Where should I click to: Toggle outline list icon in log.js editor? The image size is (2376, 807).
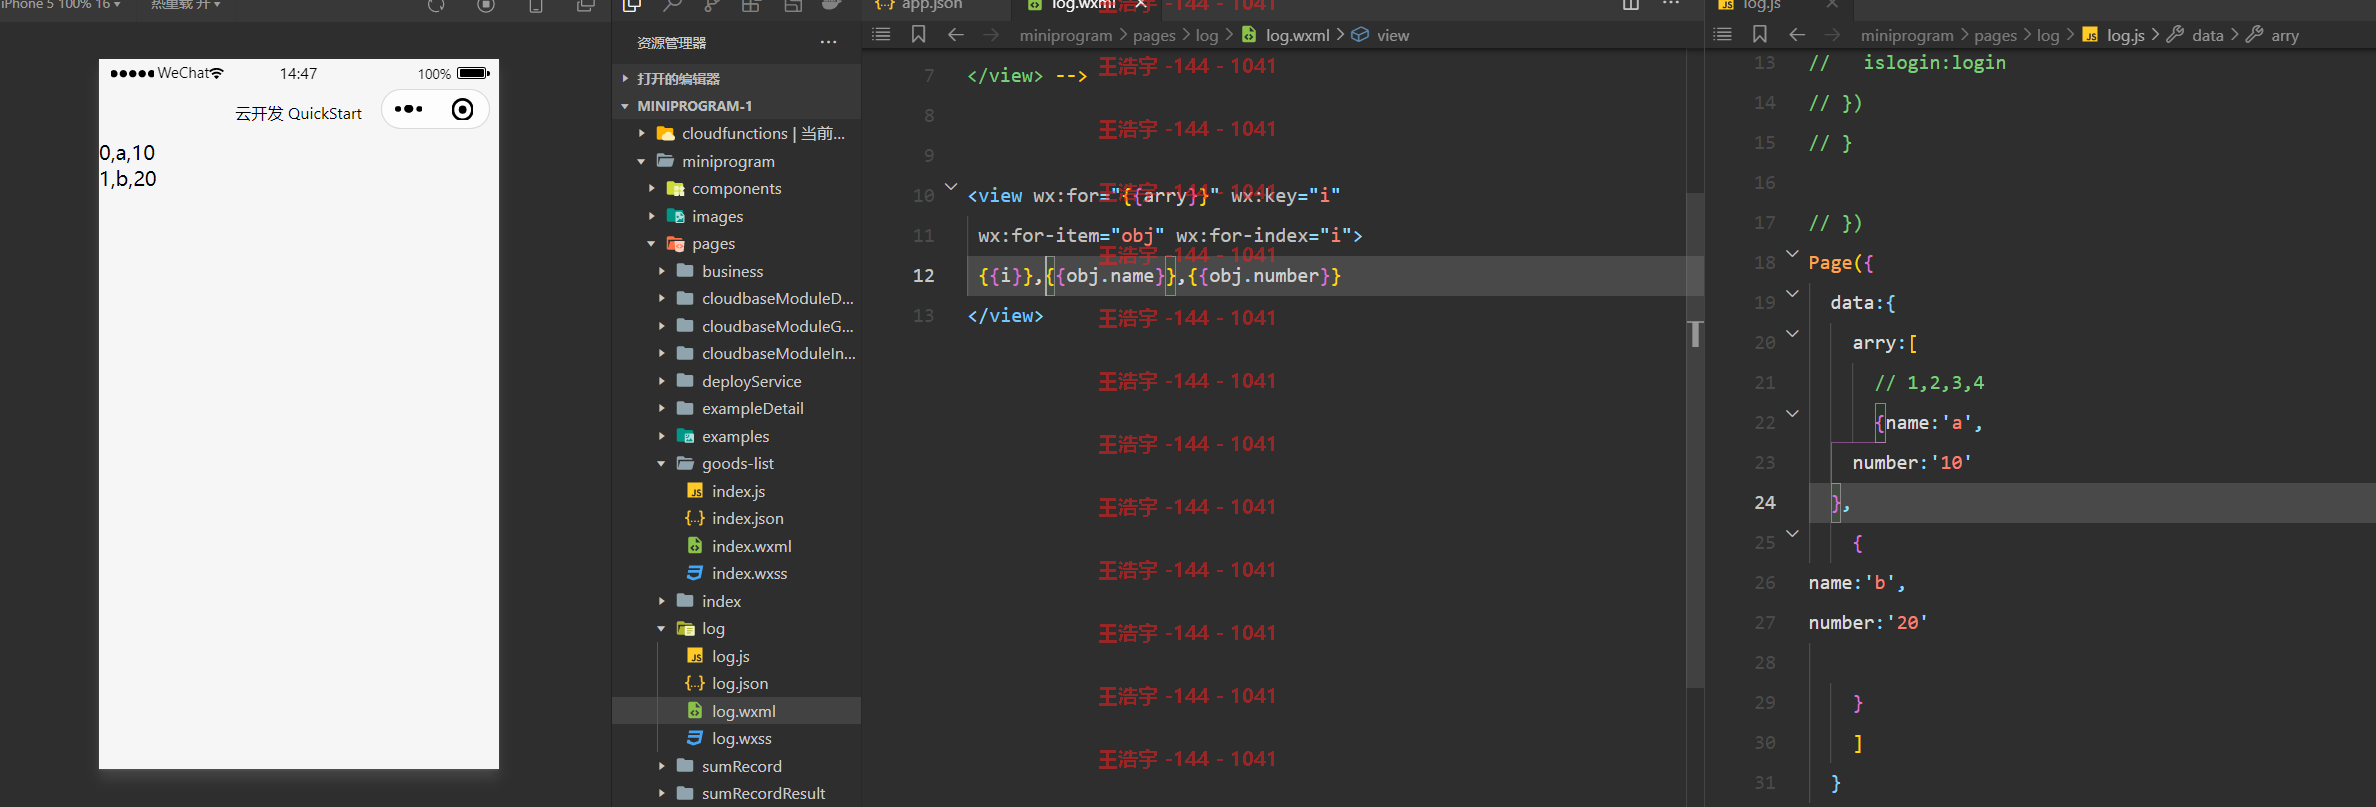tap(1722, 34)
